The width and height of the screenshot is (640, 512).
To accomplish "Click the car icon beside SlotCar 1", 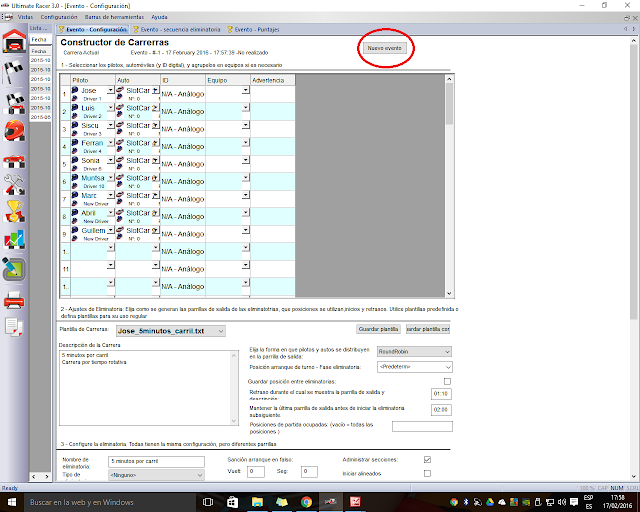I will [120, 90].
